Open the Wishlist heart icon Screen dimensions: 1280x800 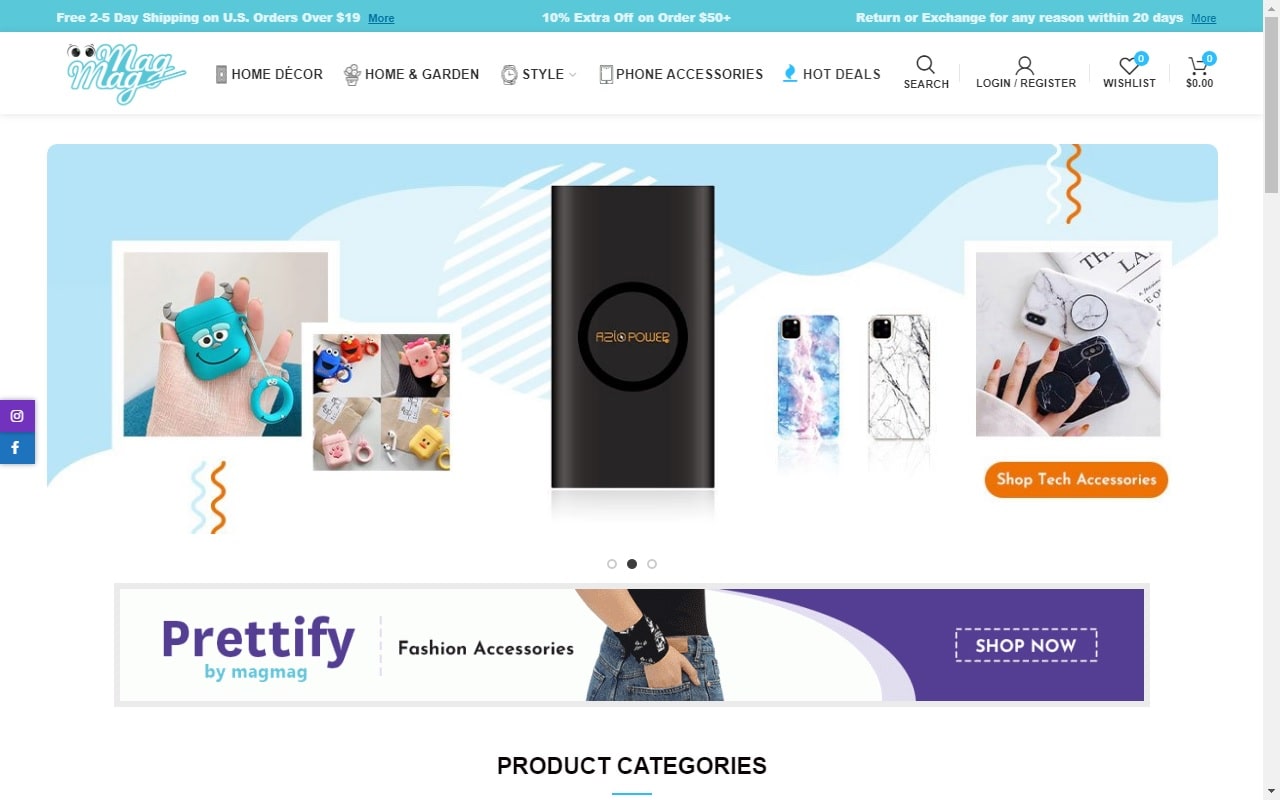[1128, 66]
